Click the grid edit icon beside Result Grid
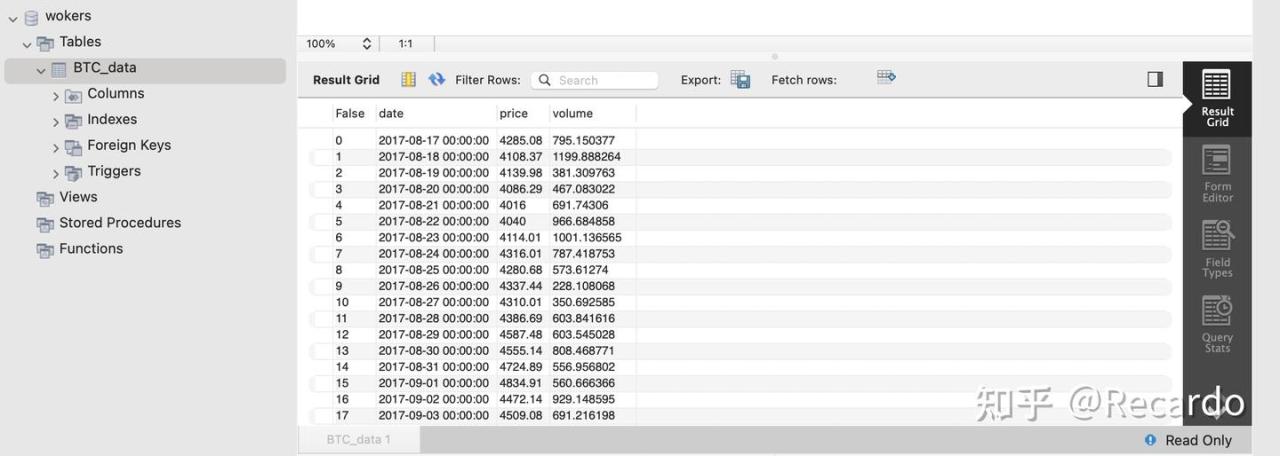Viewport: 1280px width, 456px height. (408, 80)
